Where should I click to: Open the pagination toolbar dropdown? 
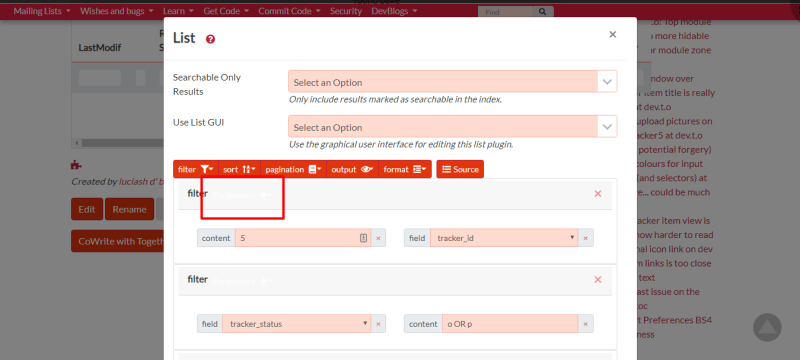[x=293, y=169]
